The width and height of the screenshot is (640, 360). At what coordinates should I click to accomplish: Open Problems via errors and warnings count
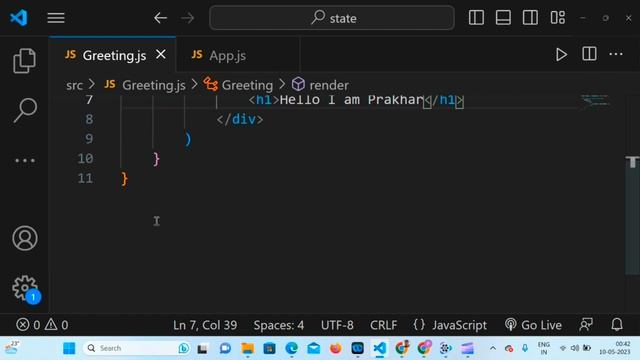pos(42,325)
